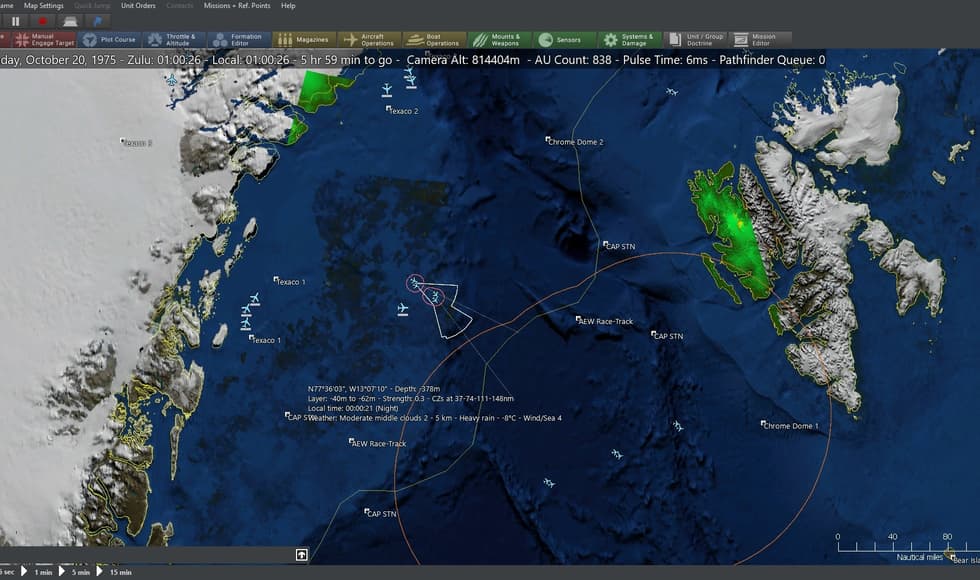The width and height of the screenshot is (980, 580).
Task: Click the '5 hr 59 min to go' text
Action: (346, 60)
